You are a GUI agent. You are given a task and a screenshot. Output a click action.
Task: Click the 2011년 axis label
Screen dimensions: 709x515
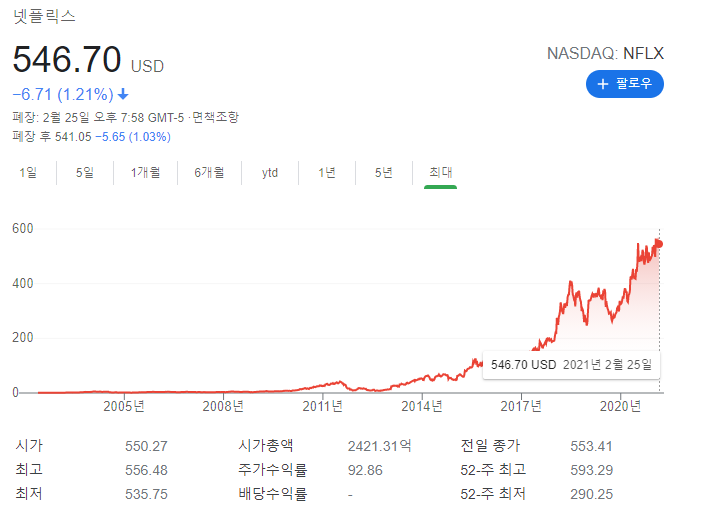[322, 406]
